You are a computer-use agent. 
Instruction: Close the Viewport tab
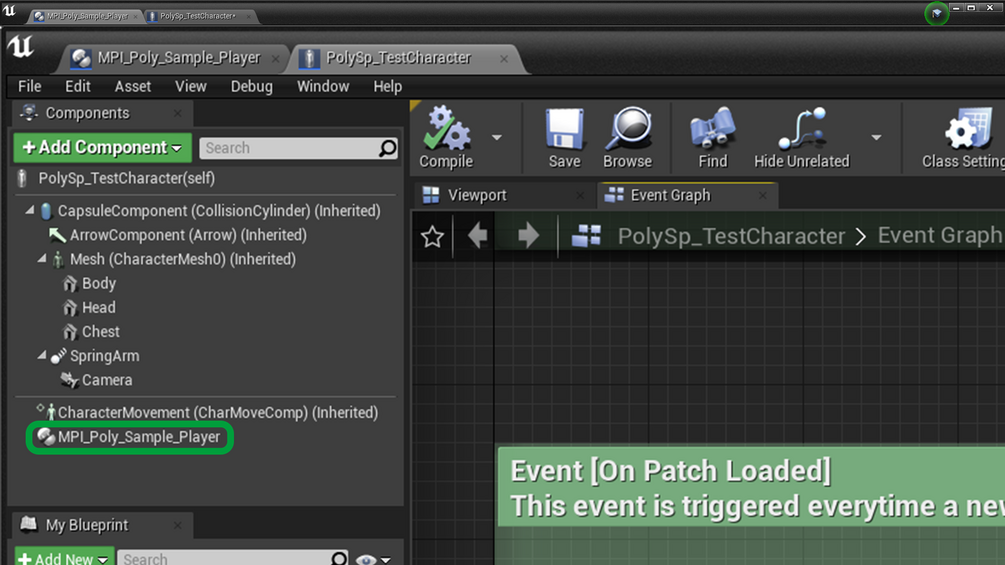click(x=580, y=195)
